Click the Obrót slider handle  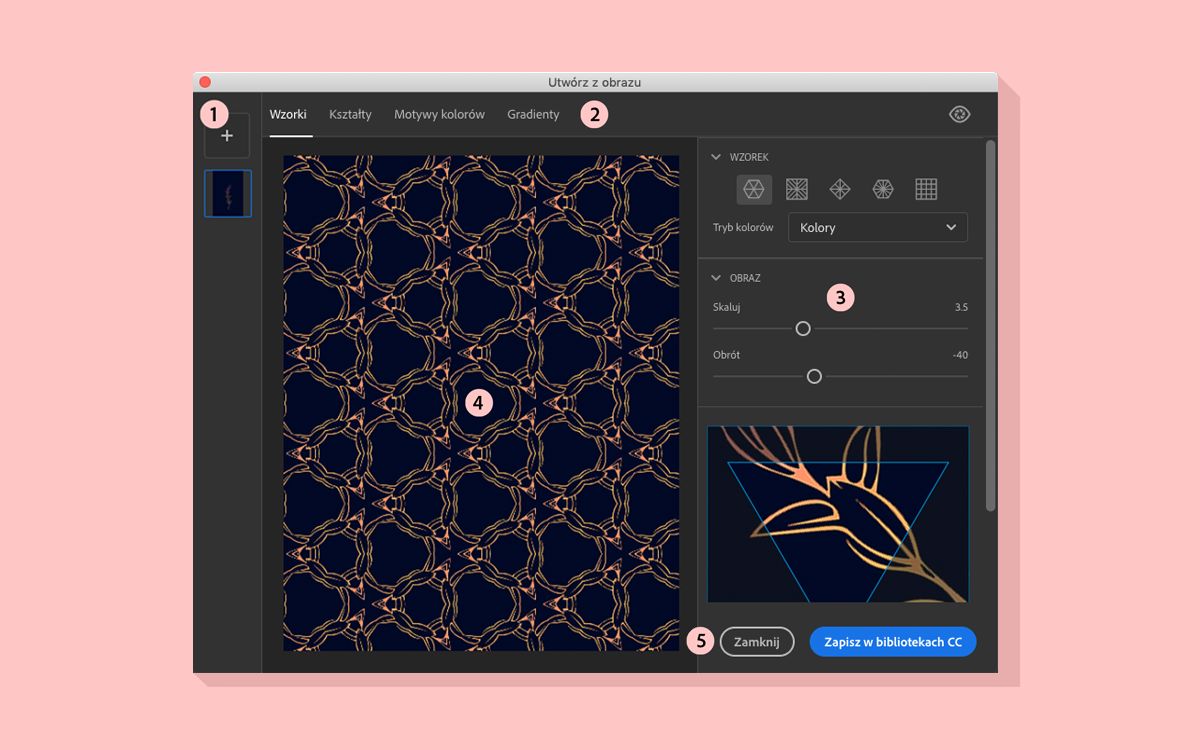coord(814,376)
